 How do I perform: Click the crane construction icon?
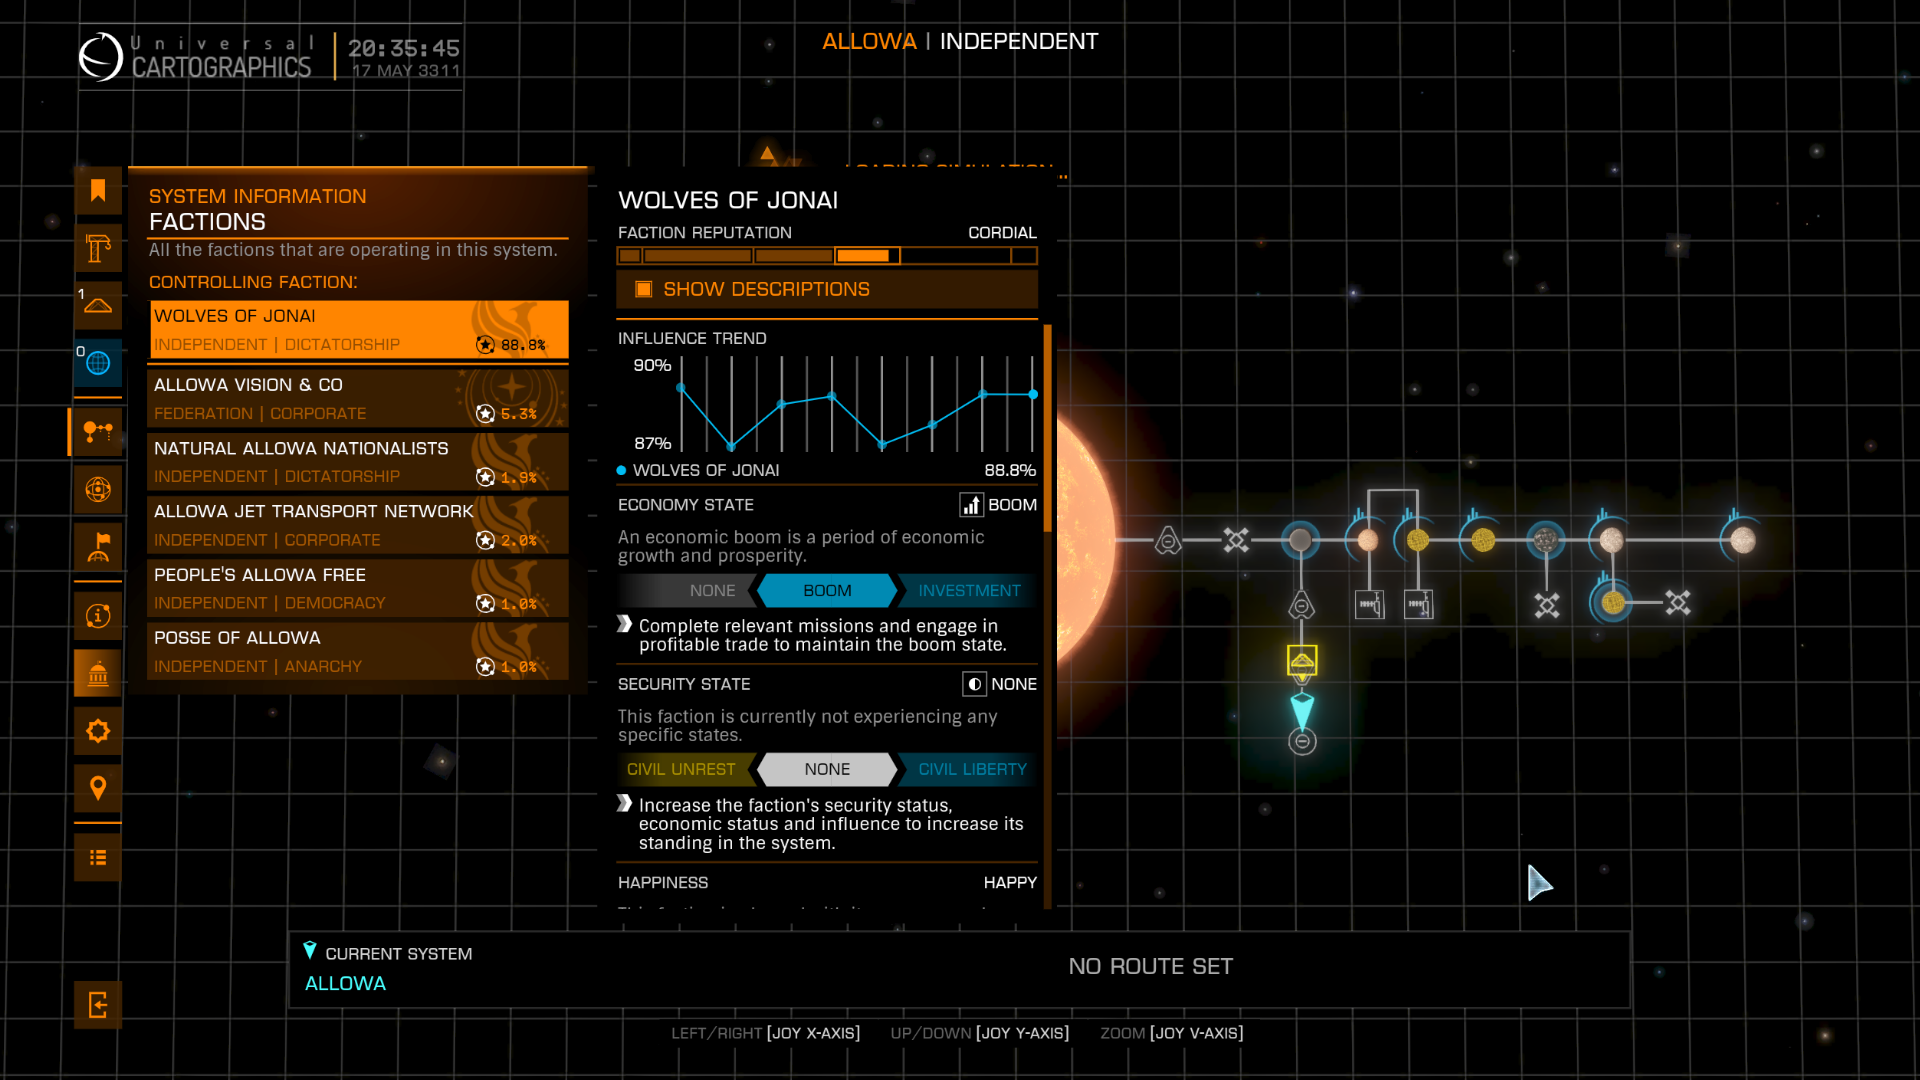click(98, 248)
